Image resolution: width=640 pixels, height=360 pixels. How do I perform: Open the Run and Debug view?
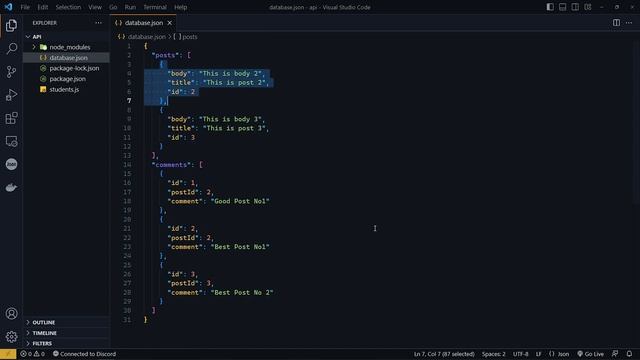coord(11,95)
